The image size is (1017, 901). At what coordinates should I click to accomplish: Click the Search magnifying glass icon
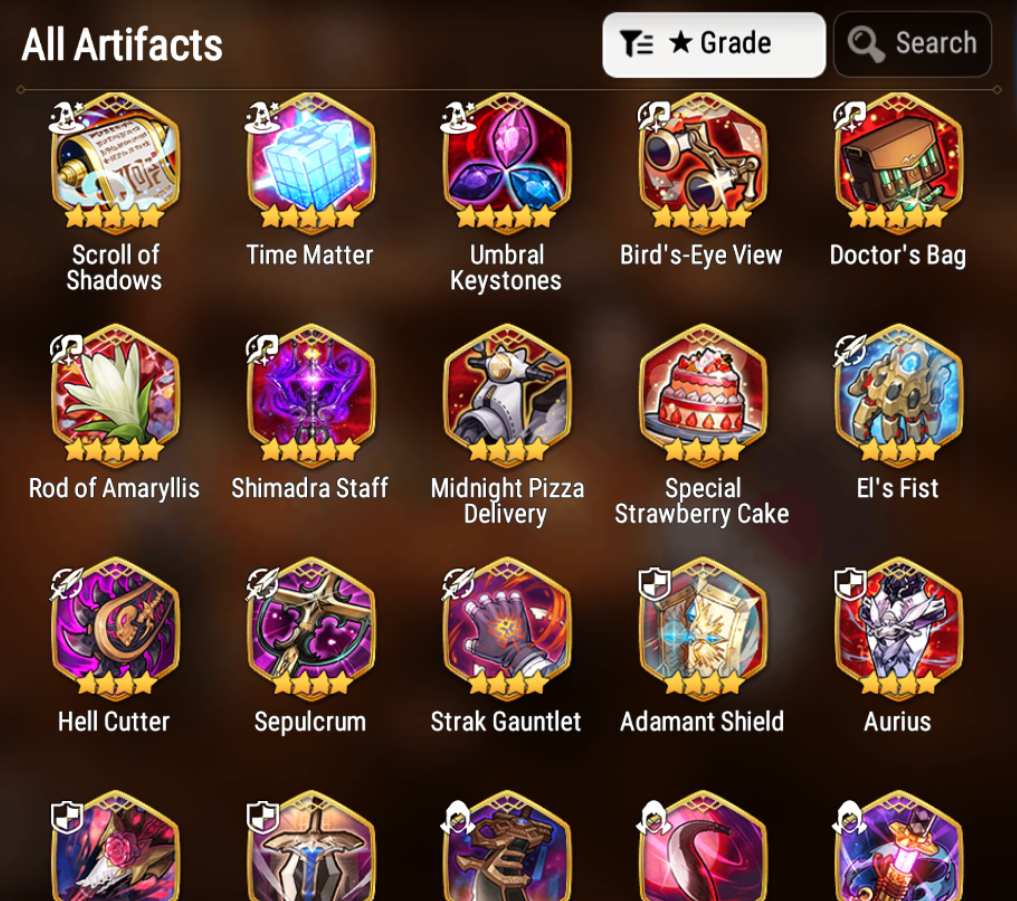[866, 44]
